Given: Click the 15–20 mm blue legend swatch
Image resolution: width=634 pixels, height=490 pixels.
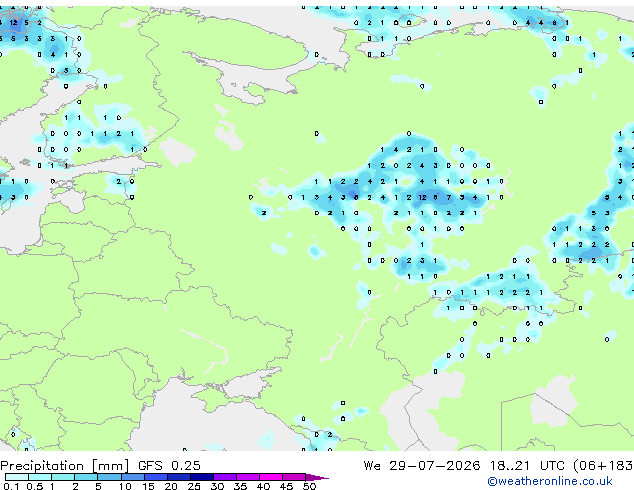Looking at the screenshot, I should click(155, 477).
